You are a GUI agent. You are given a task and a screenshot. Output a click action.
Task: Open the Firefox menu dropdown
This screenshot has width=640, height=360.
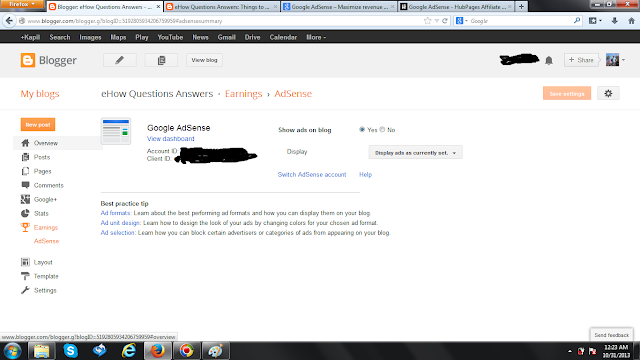click(22, 4)
